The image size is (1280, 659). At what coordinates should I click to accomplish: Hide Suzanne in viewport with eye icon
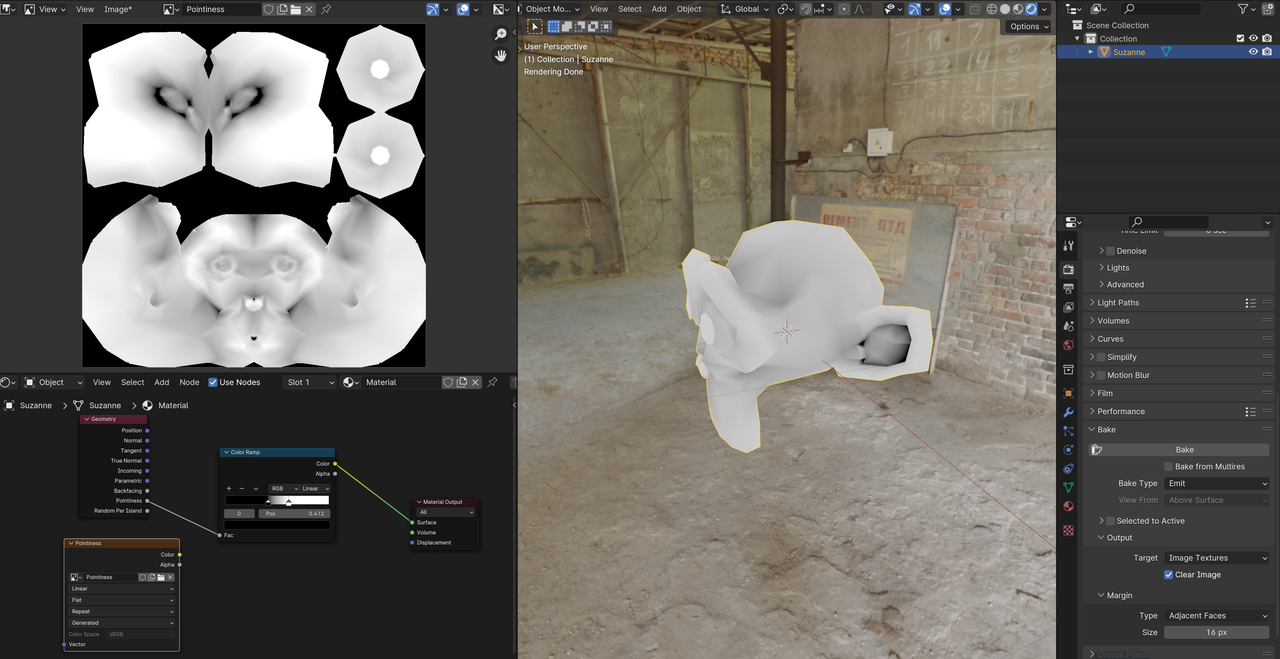1253,52
